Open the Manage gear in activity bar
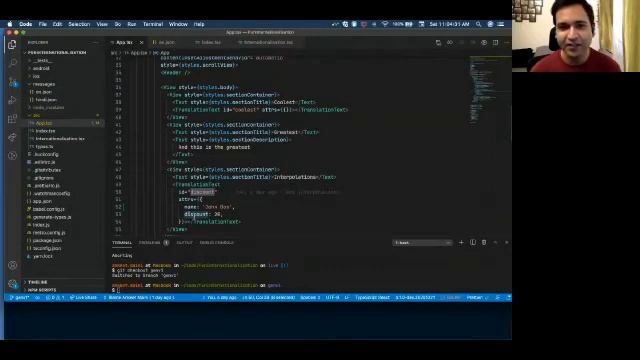640x360 pixels. pos(13,284)
